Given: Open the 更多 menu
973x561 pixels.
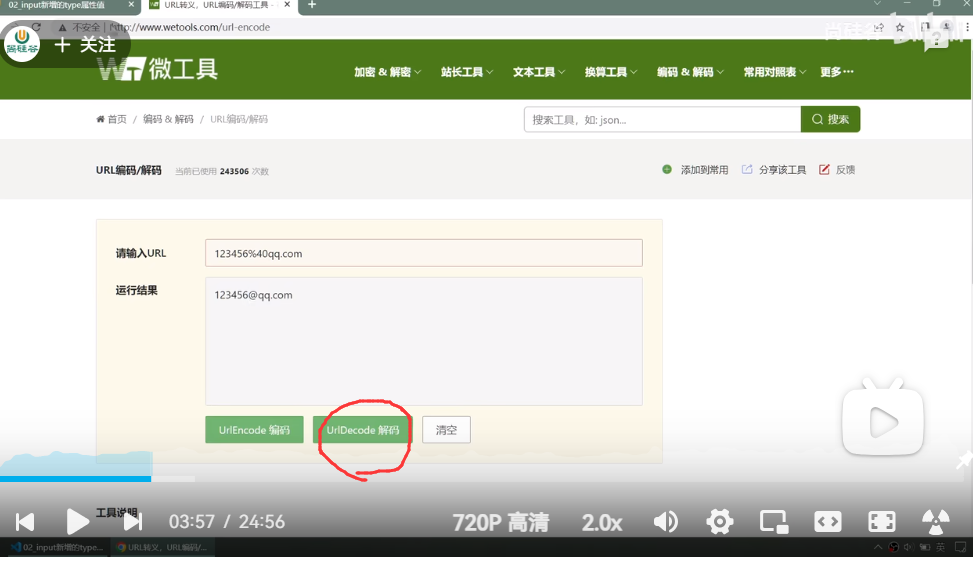Looking at the screenshot, I should [836, 72].
